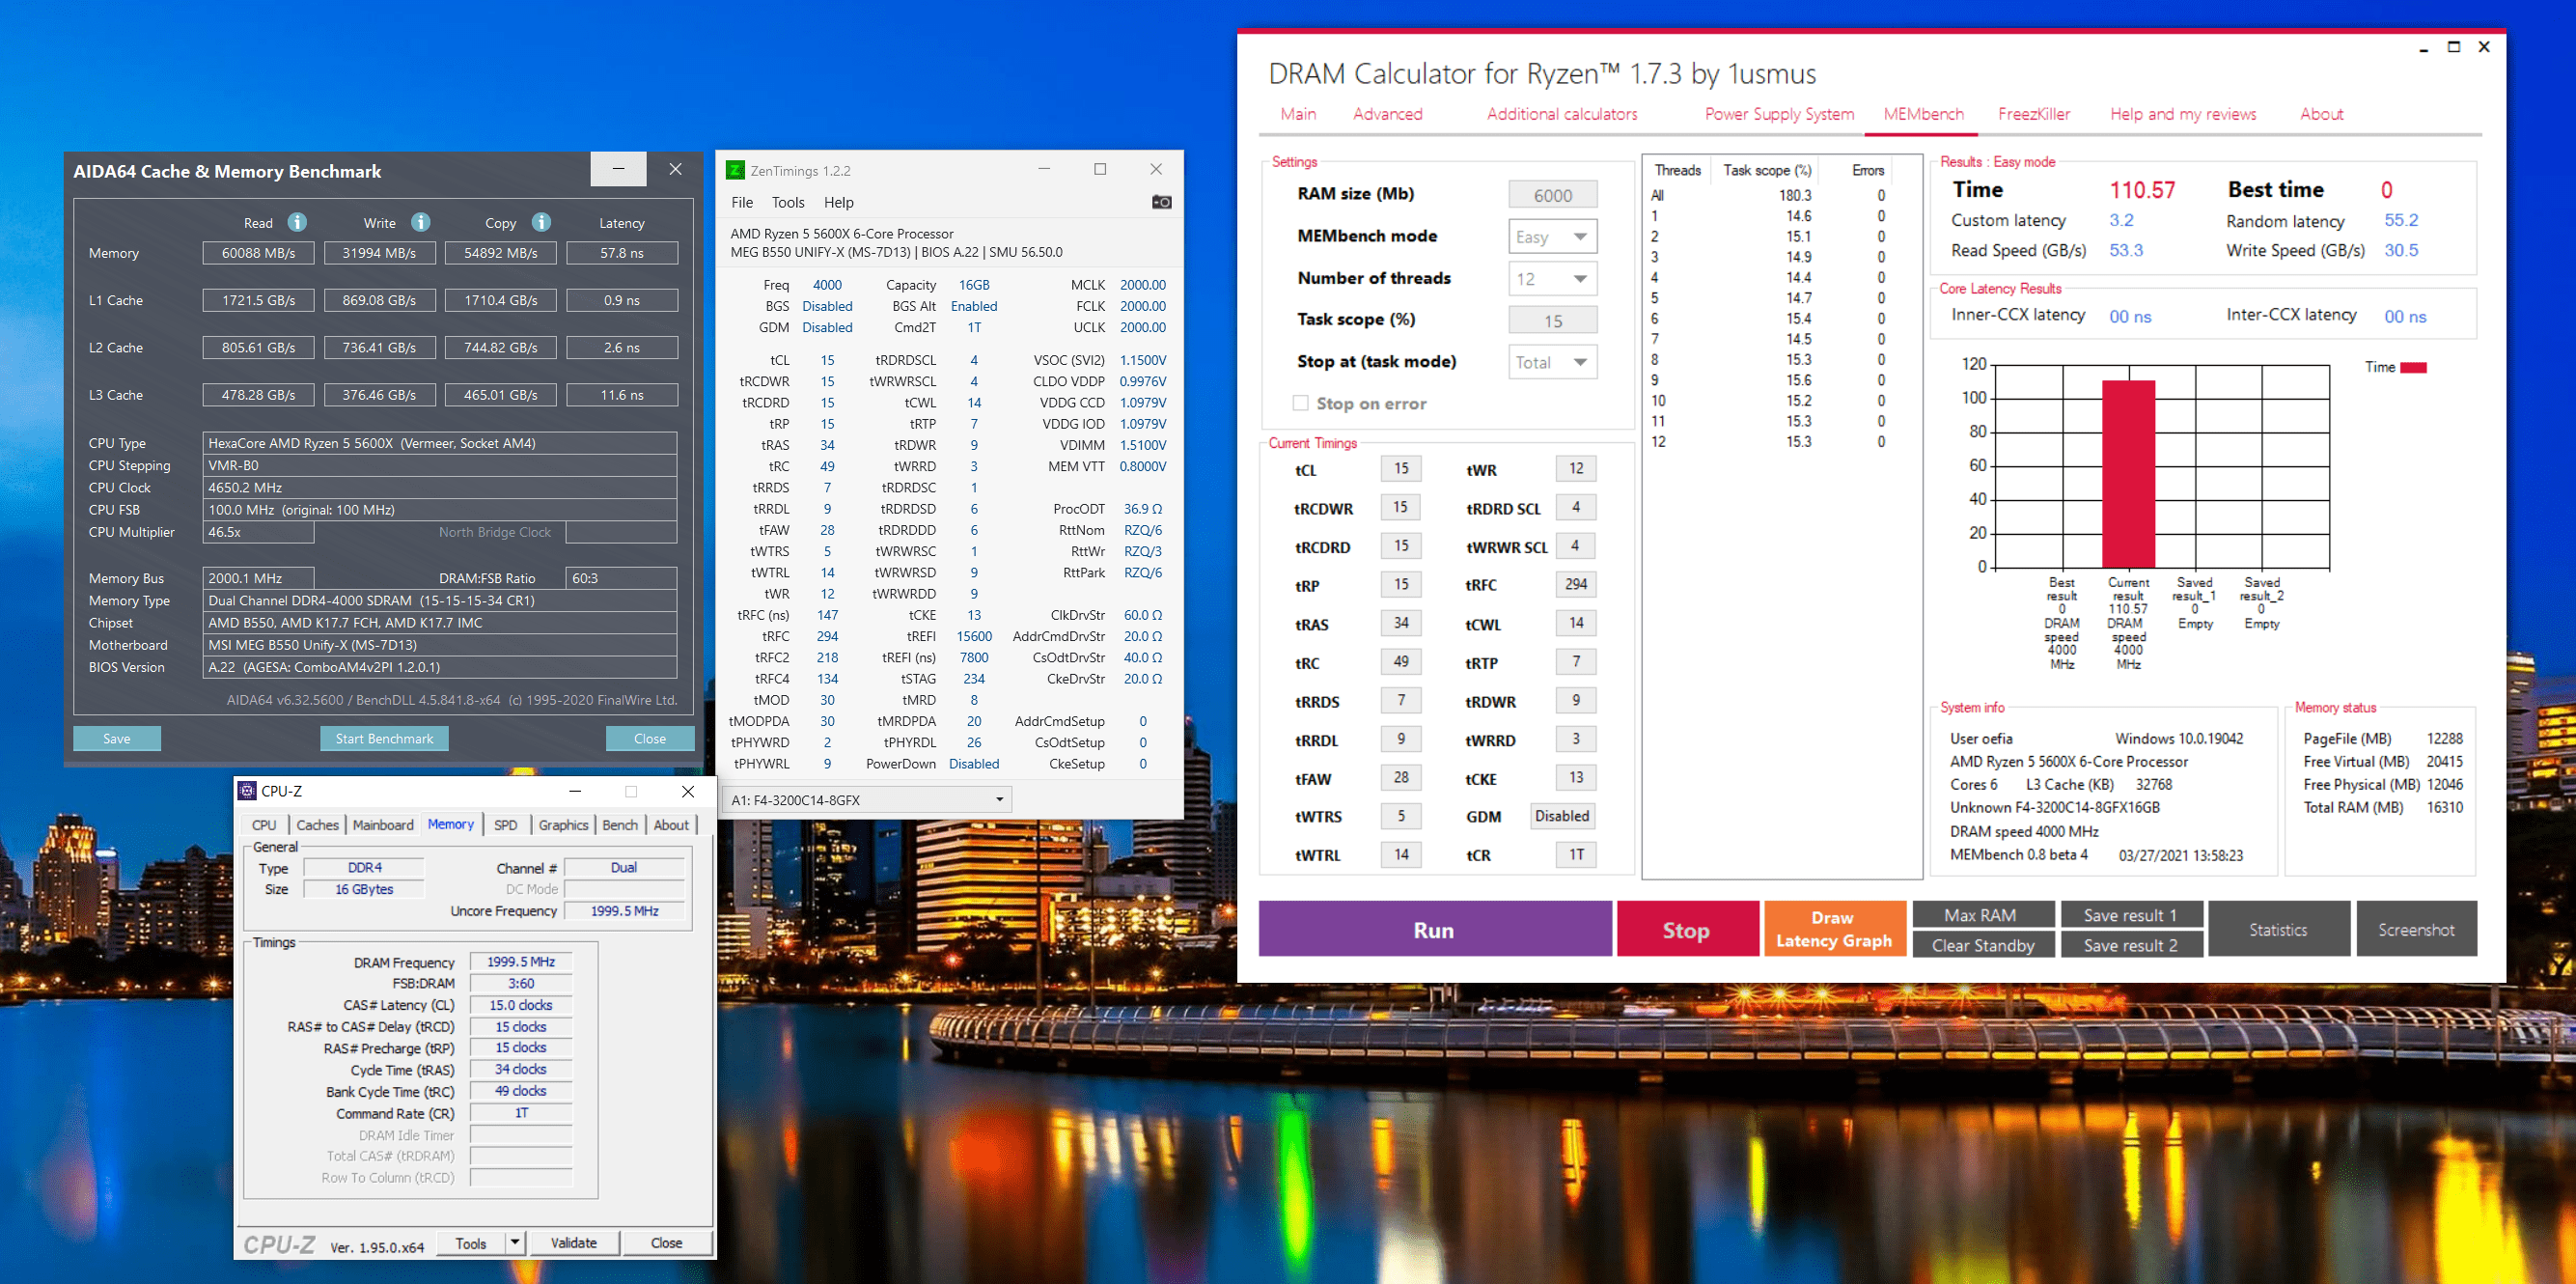Enable the Stop on error checkbox
This screenshot has height=1284, width=2576.
[1300, 403]
